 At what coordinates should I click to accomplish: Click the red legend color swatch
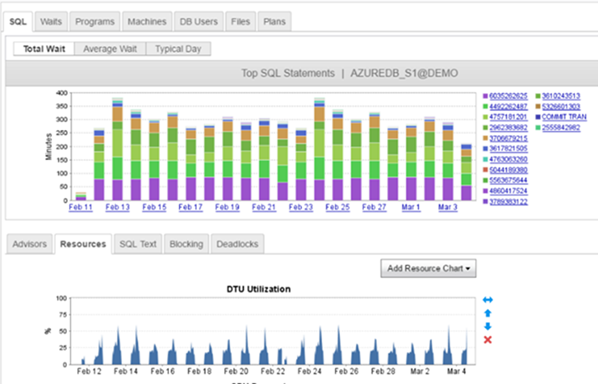click(x=485, y=170)
